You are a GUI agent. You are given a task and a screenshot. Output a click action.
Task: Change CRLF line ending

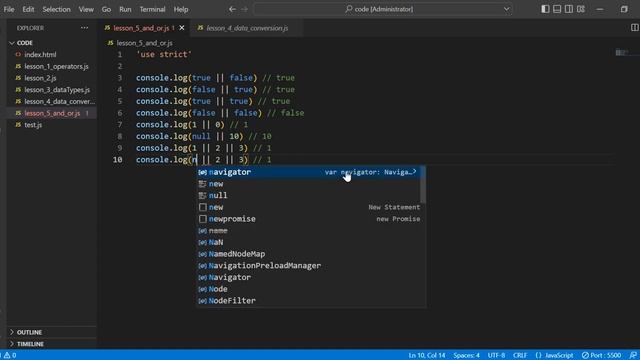coord(520,355)
